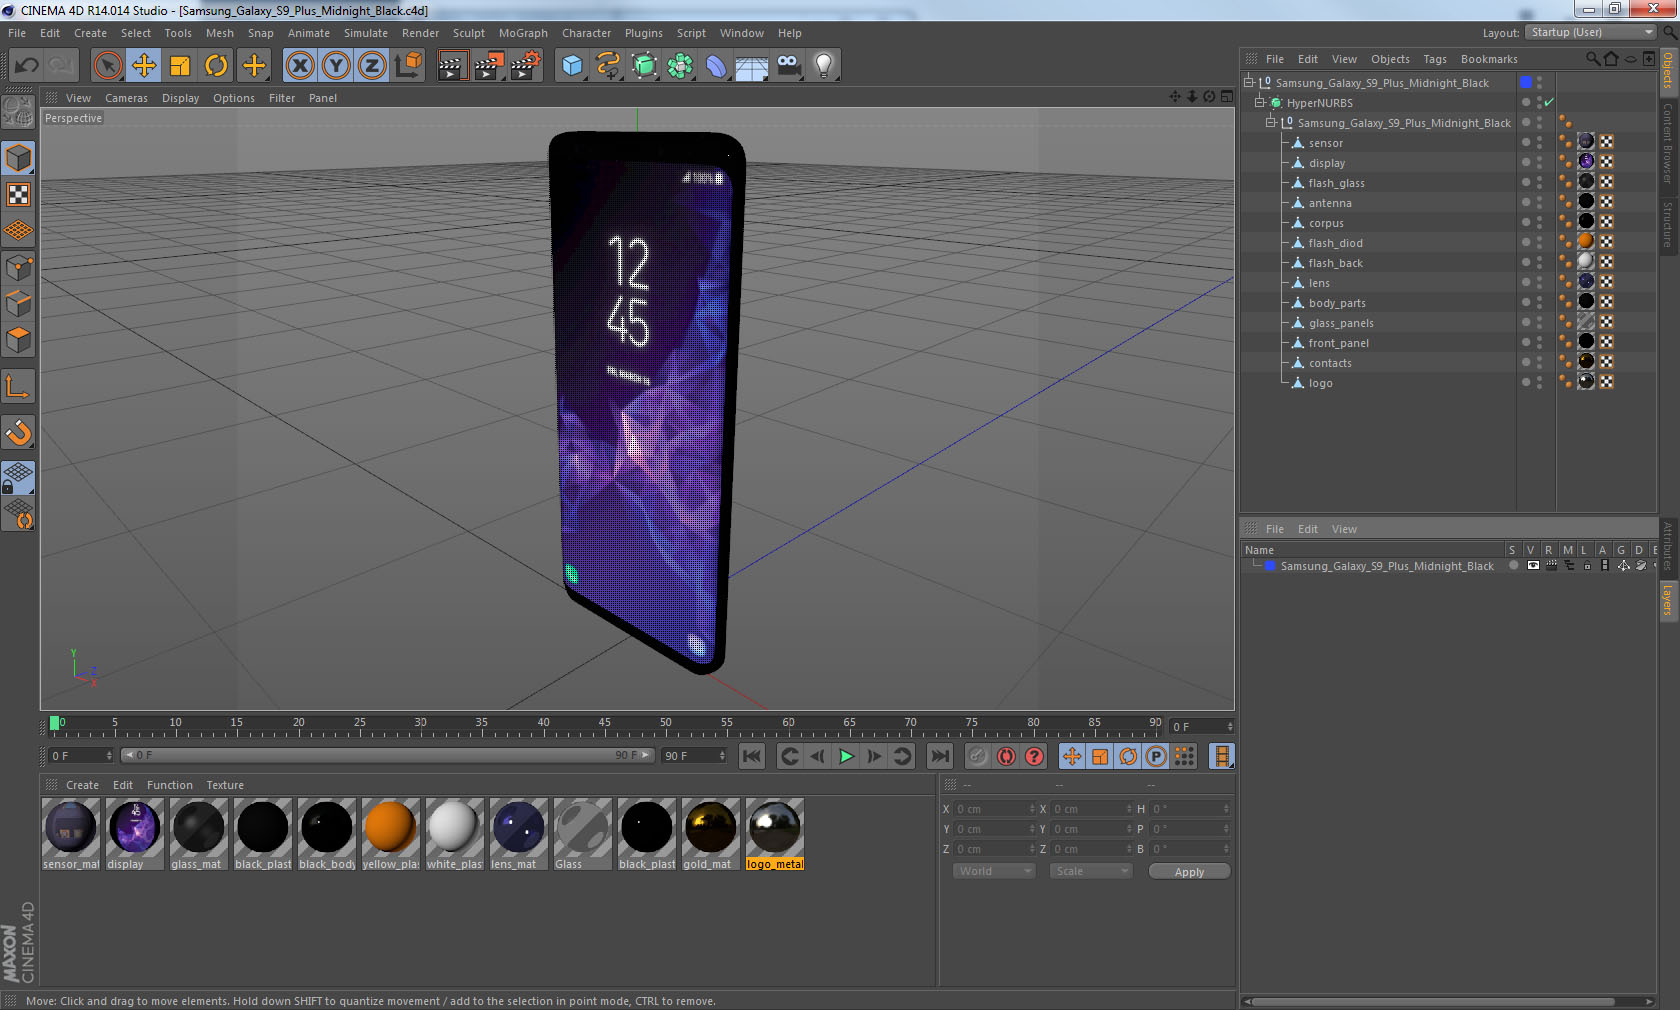Open the HyperNURBS generators icon
Screen dimensions: 1680x1010
click(x=645, y=66)
